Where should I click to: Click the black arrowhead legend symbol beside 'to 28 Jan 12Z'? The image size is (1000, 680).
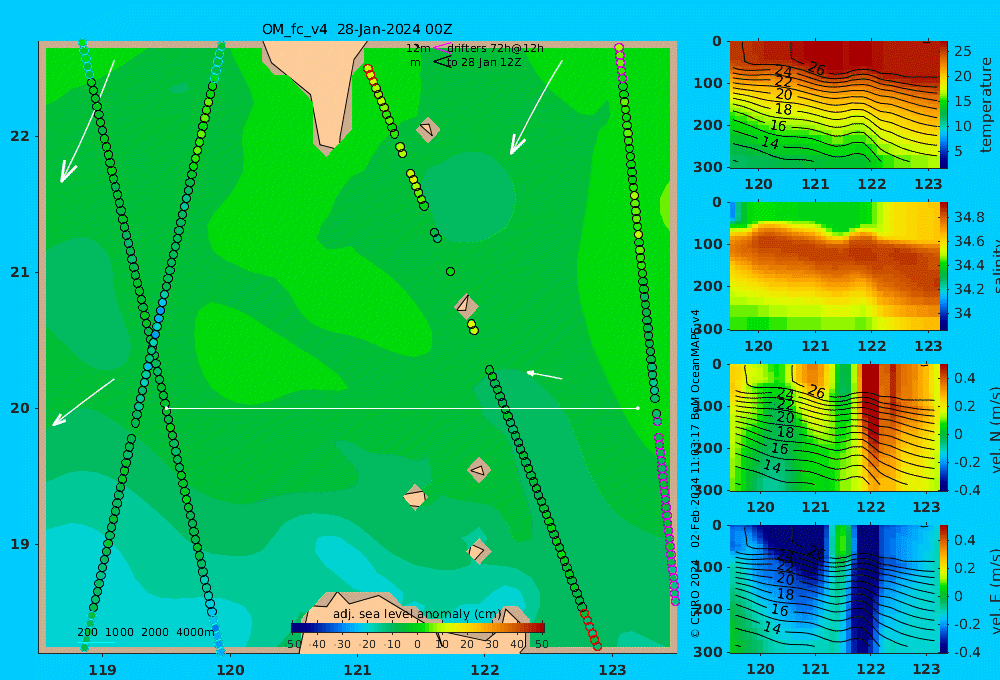[x=441, y=62]
